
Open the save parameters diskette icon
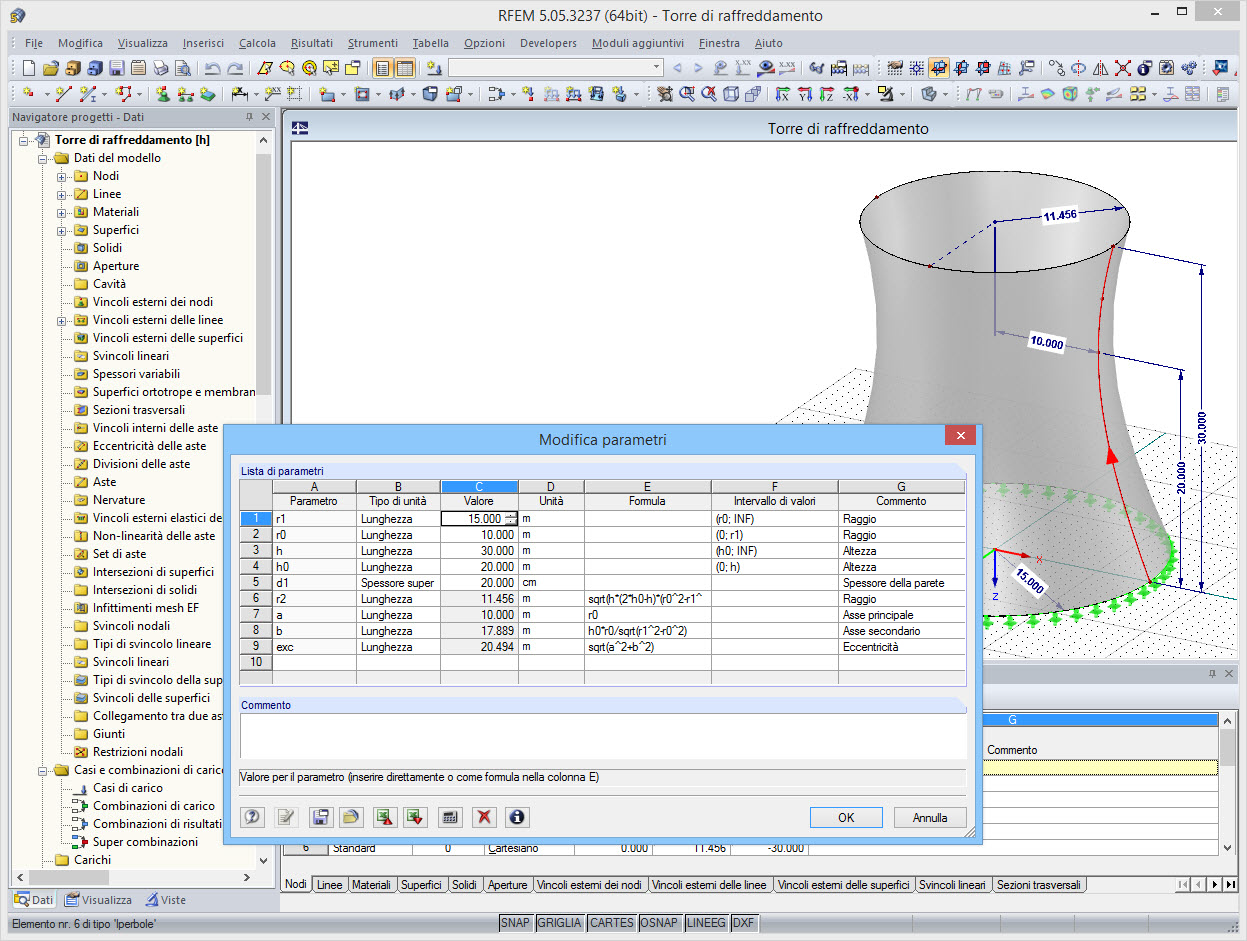pos(320,817)
